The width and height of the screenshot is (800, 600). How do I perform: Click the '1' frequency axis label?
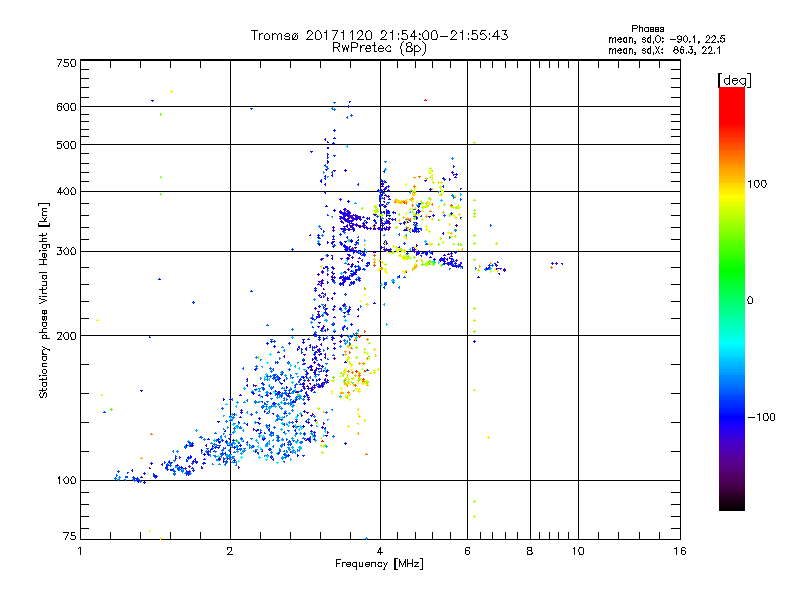(80, 551)
